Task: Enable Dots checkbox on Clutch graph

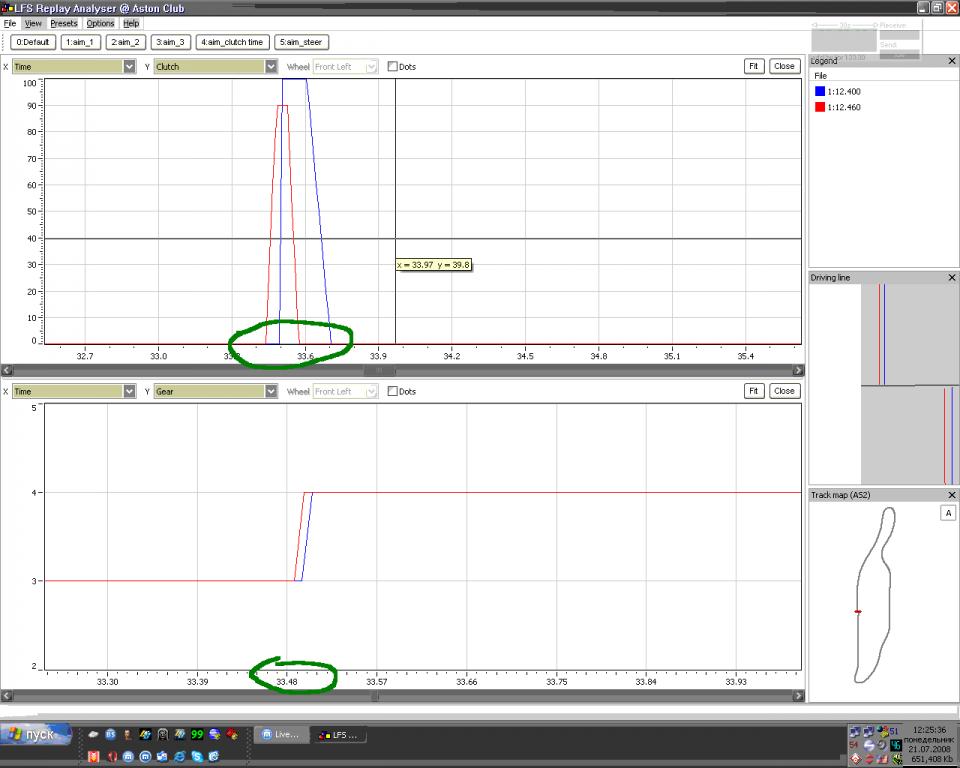Action: [x=392, y=67]
